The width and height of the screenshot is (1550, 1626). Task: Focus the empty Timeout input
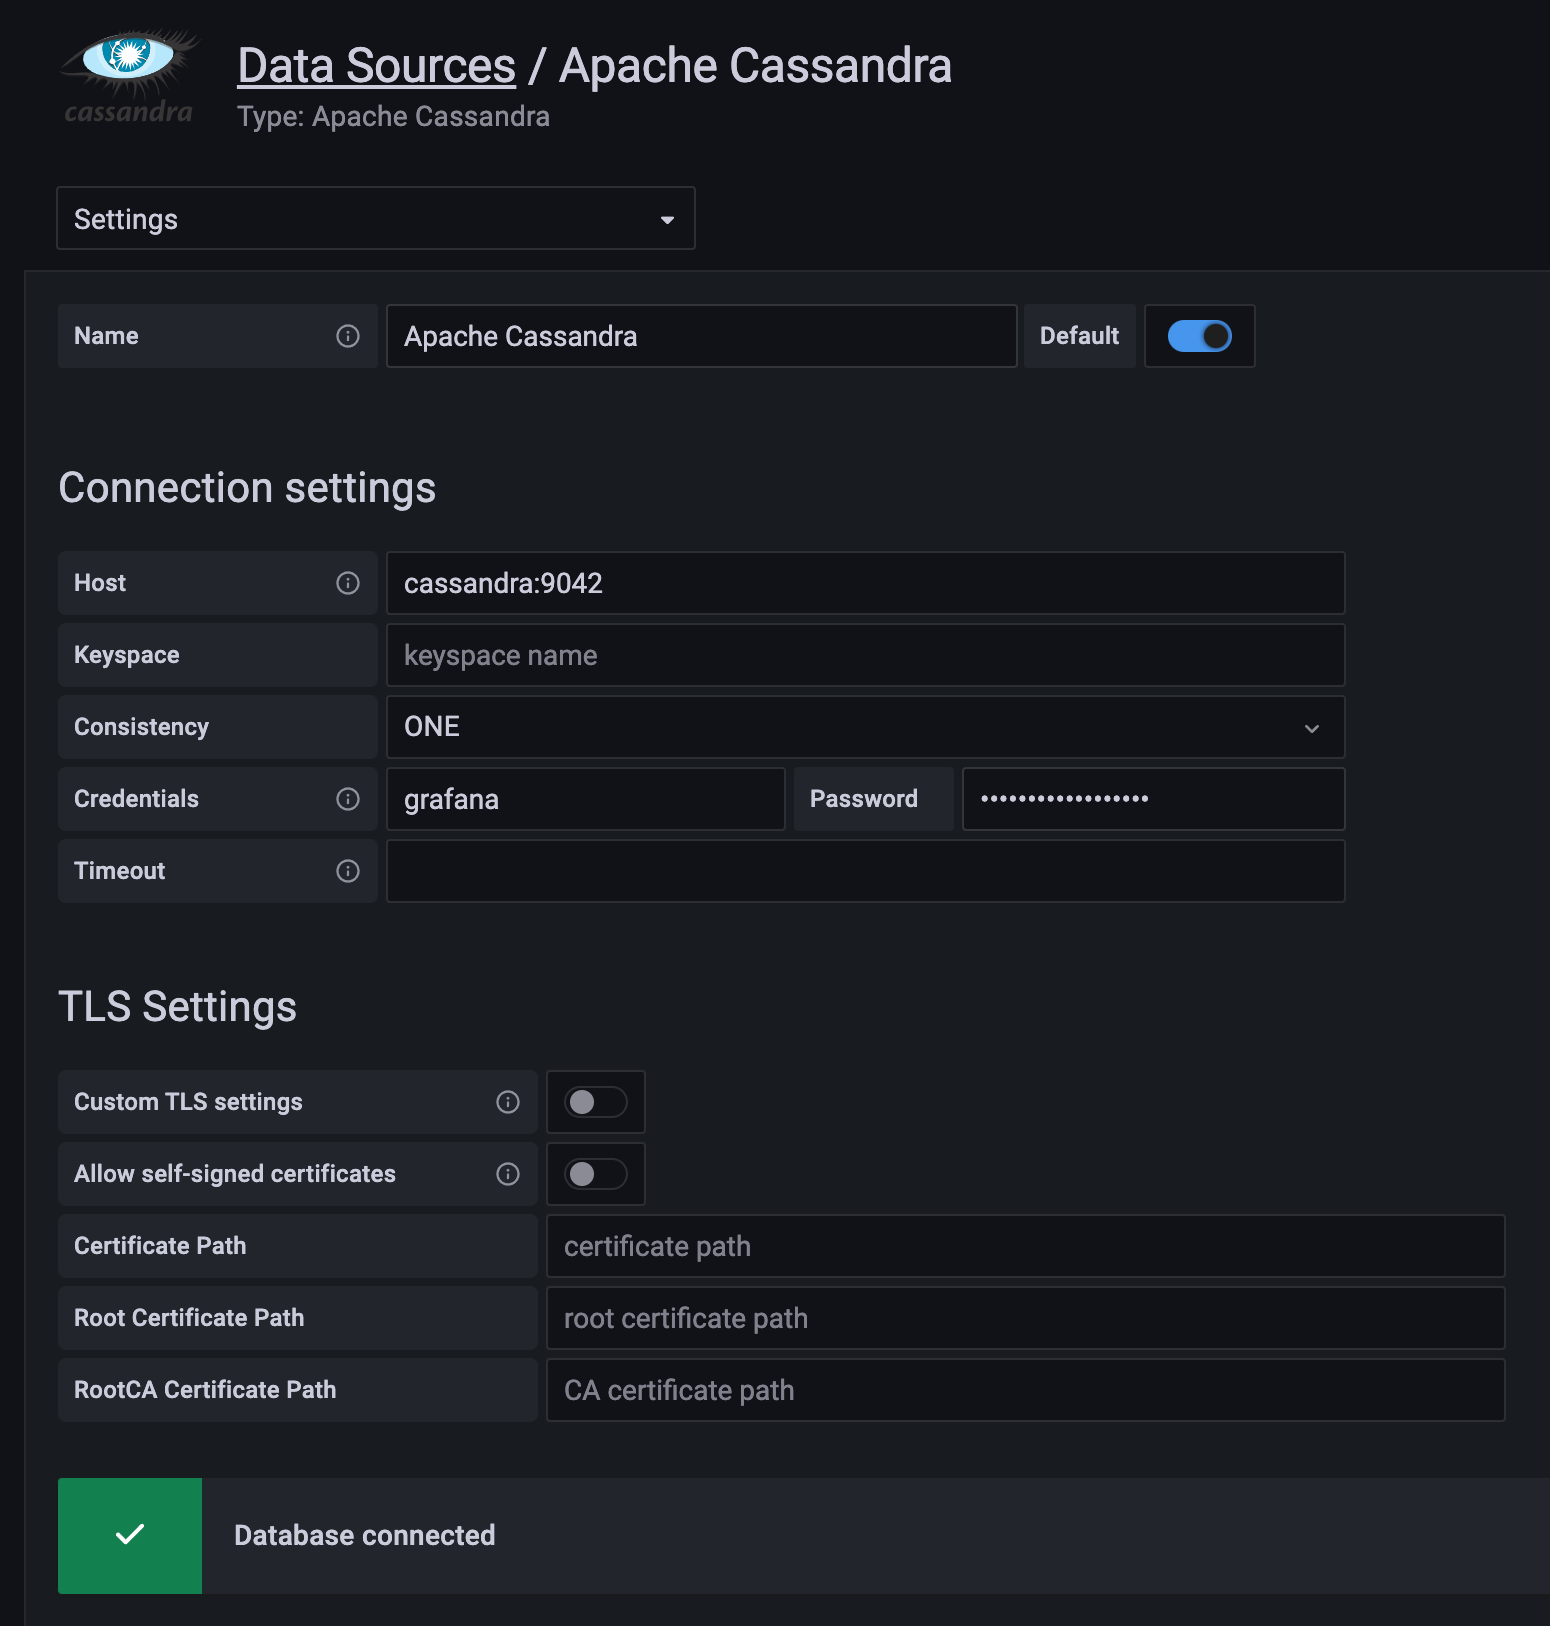[x=866, y=871]
